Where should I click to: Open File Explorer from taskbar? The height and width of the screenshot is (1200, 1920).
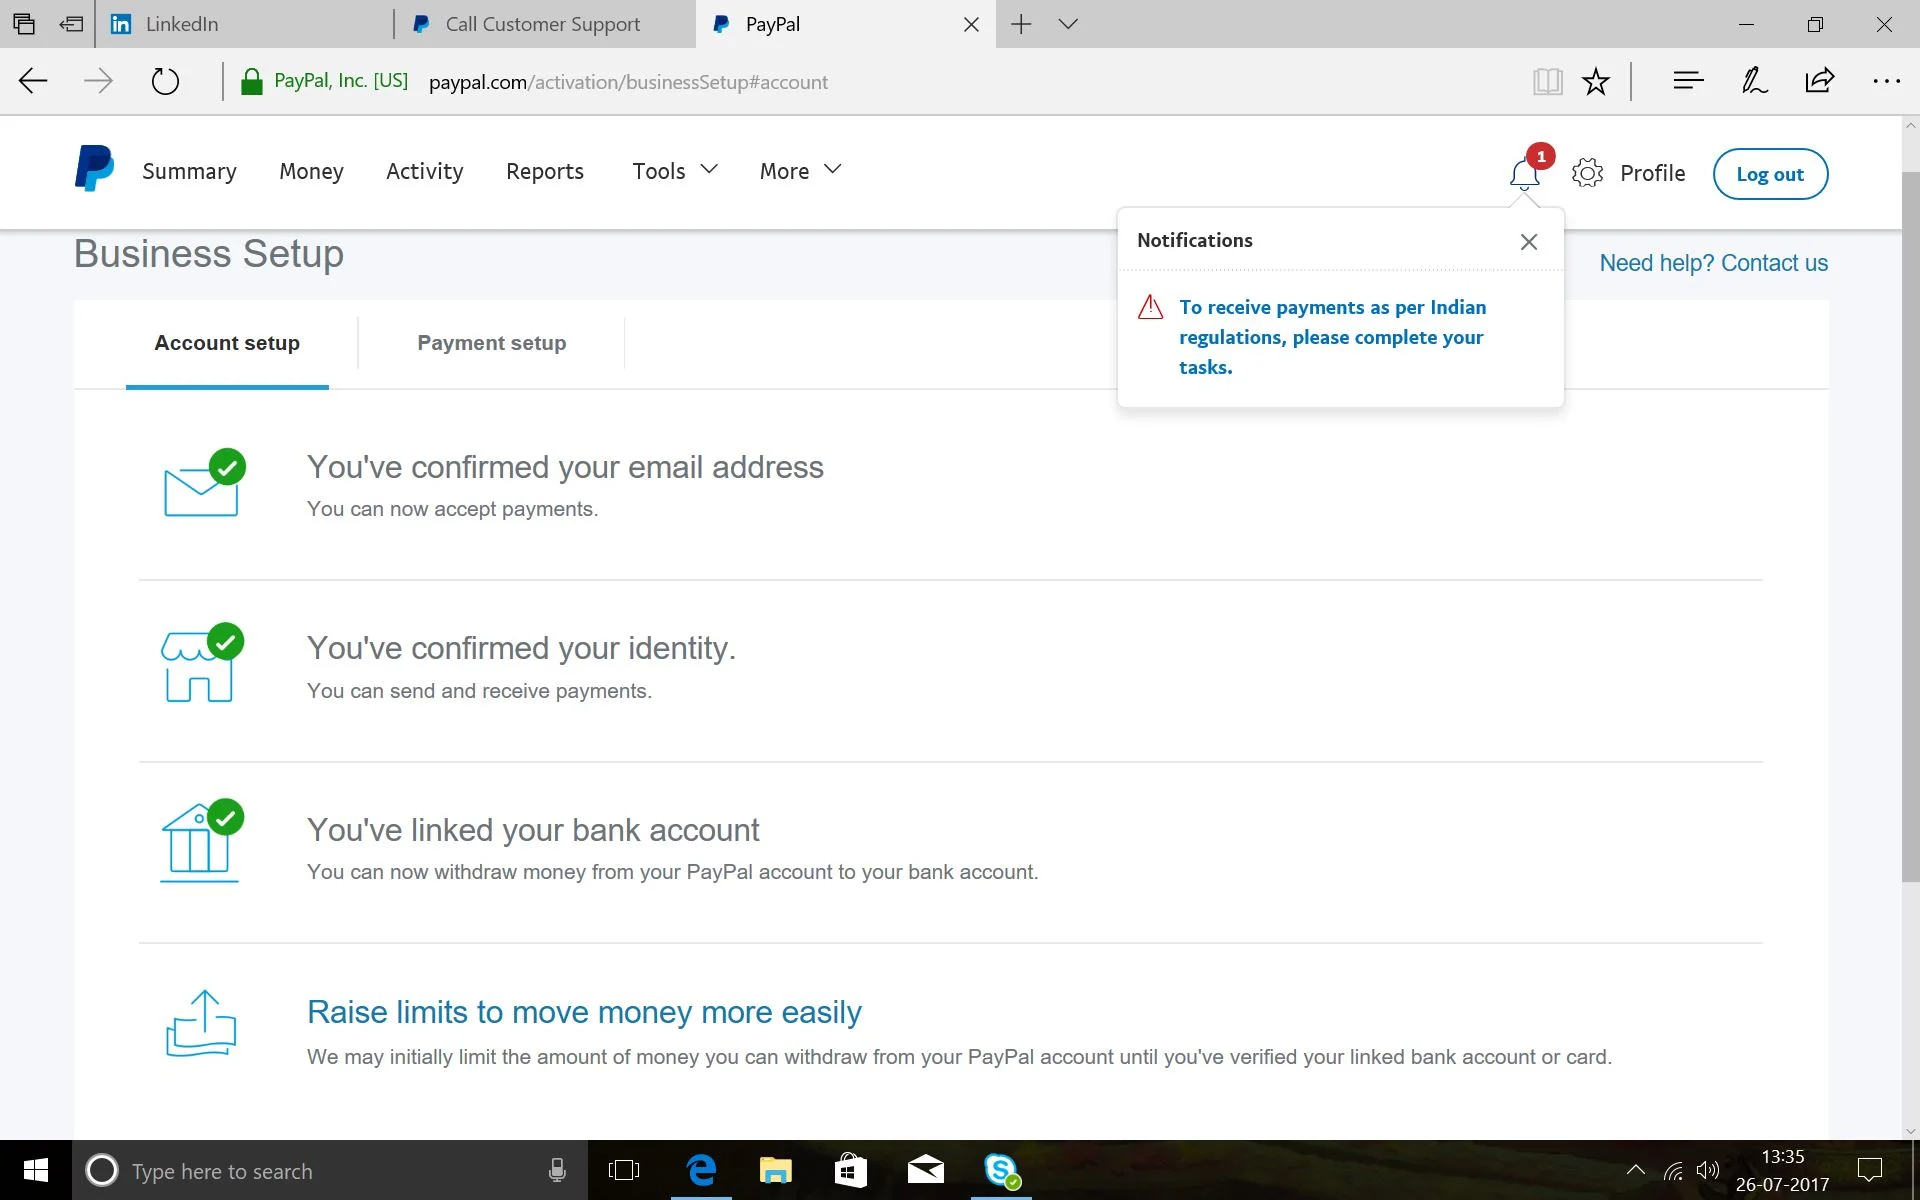click(x=775, y=1170)
